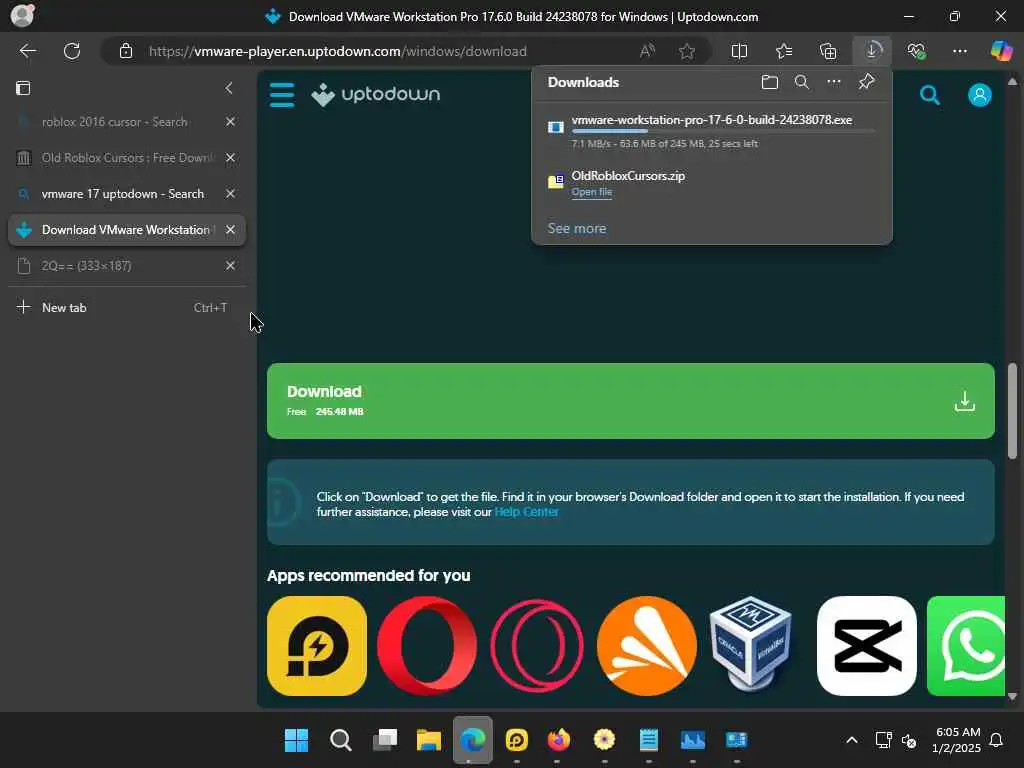Click OldRobloxCursors.zip download entry
This screenshot has height=768, width=1024.
(711, 184)
